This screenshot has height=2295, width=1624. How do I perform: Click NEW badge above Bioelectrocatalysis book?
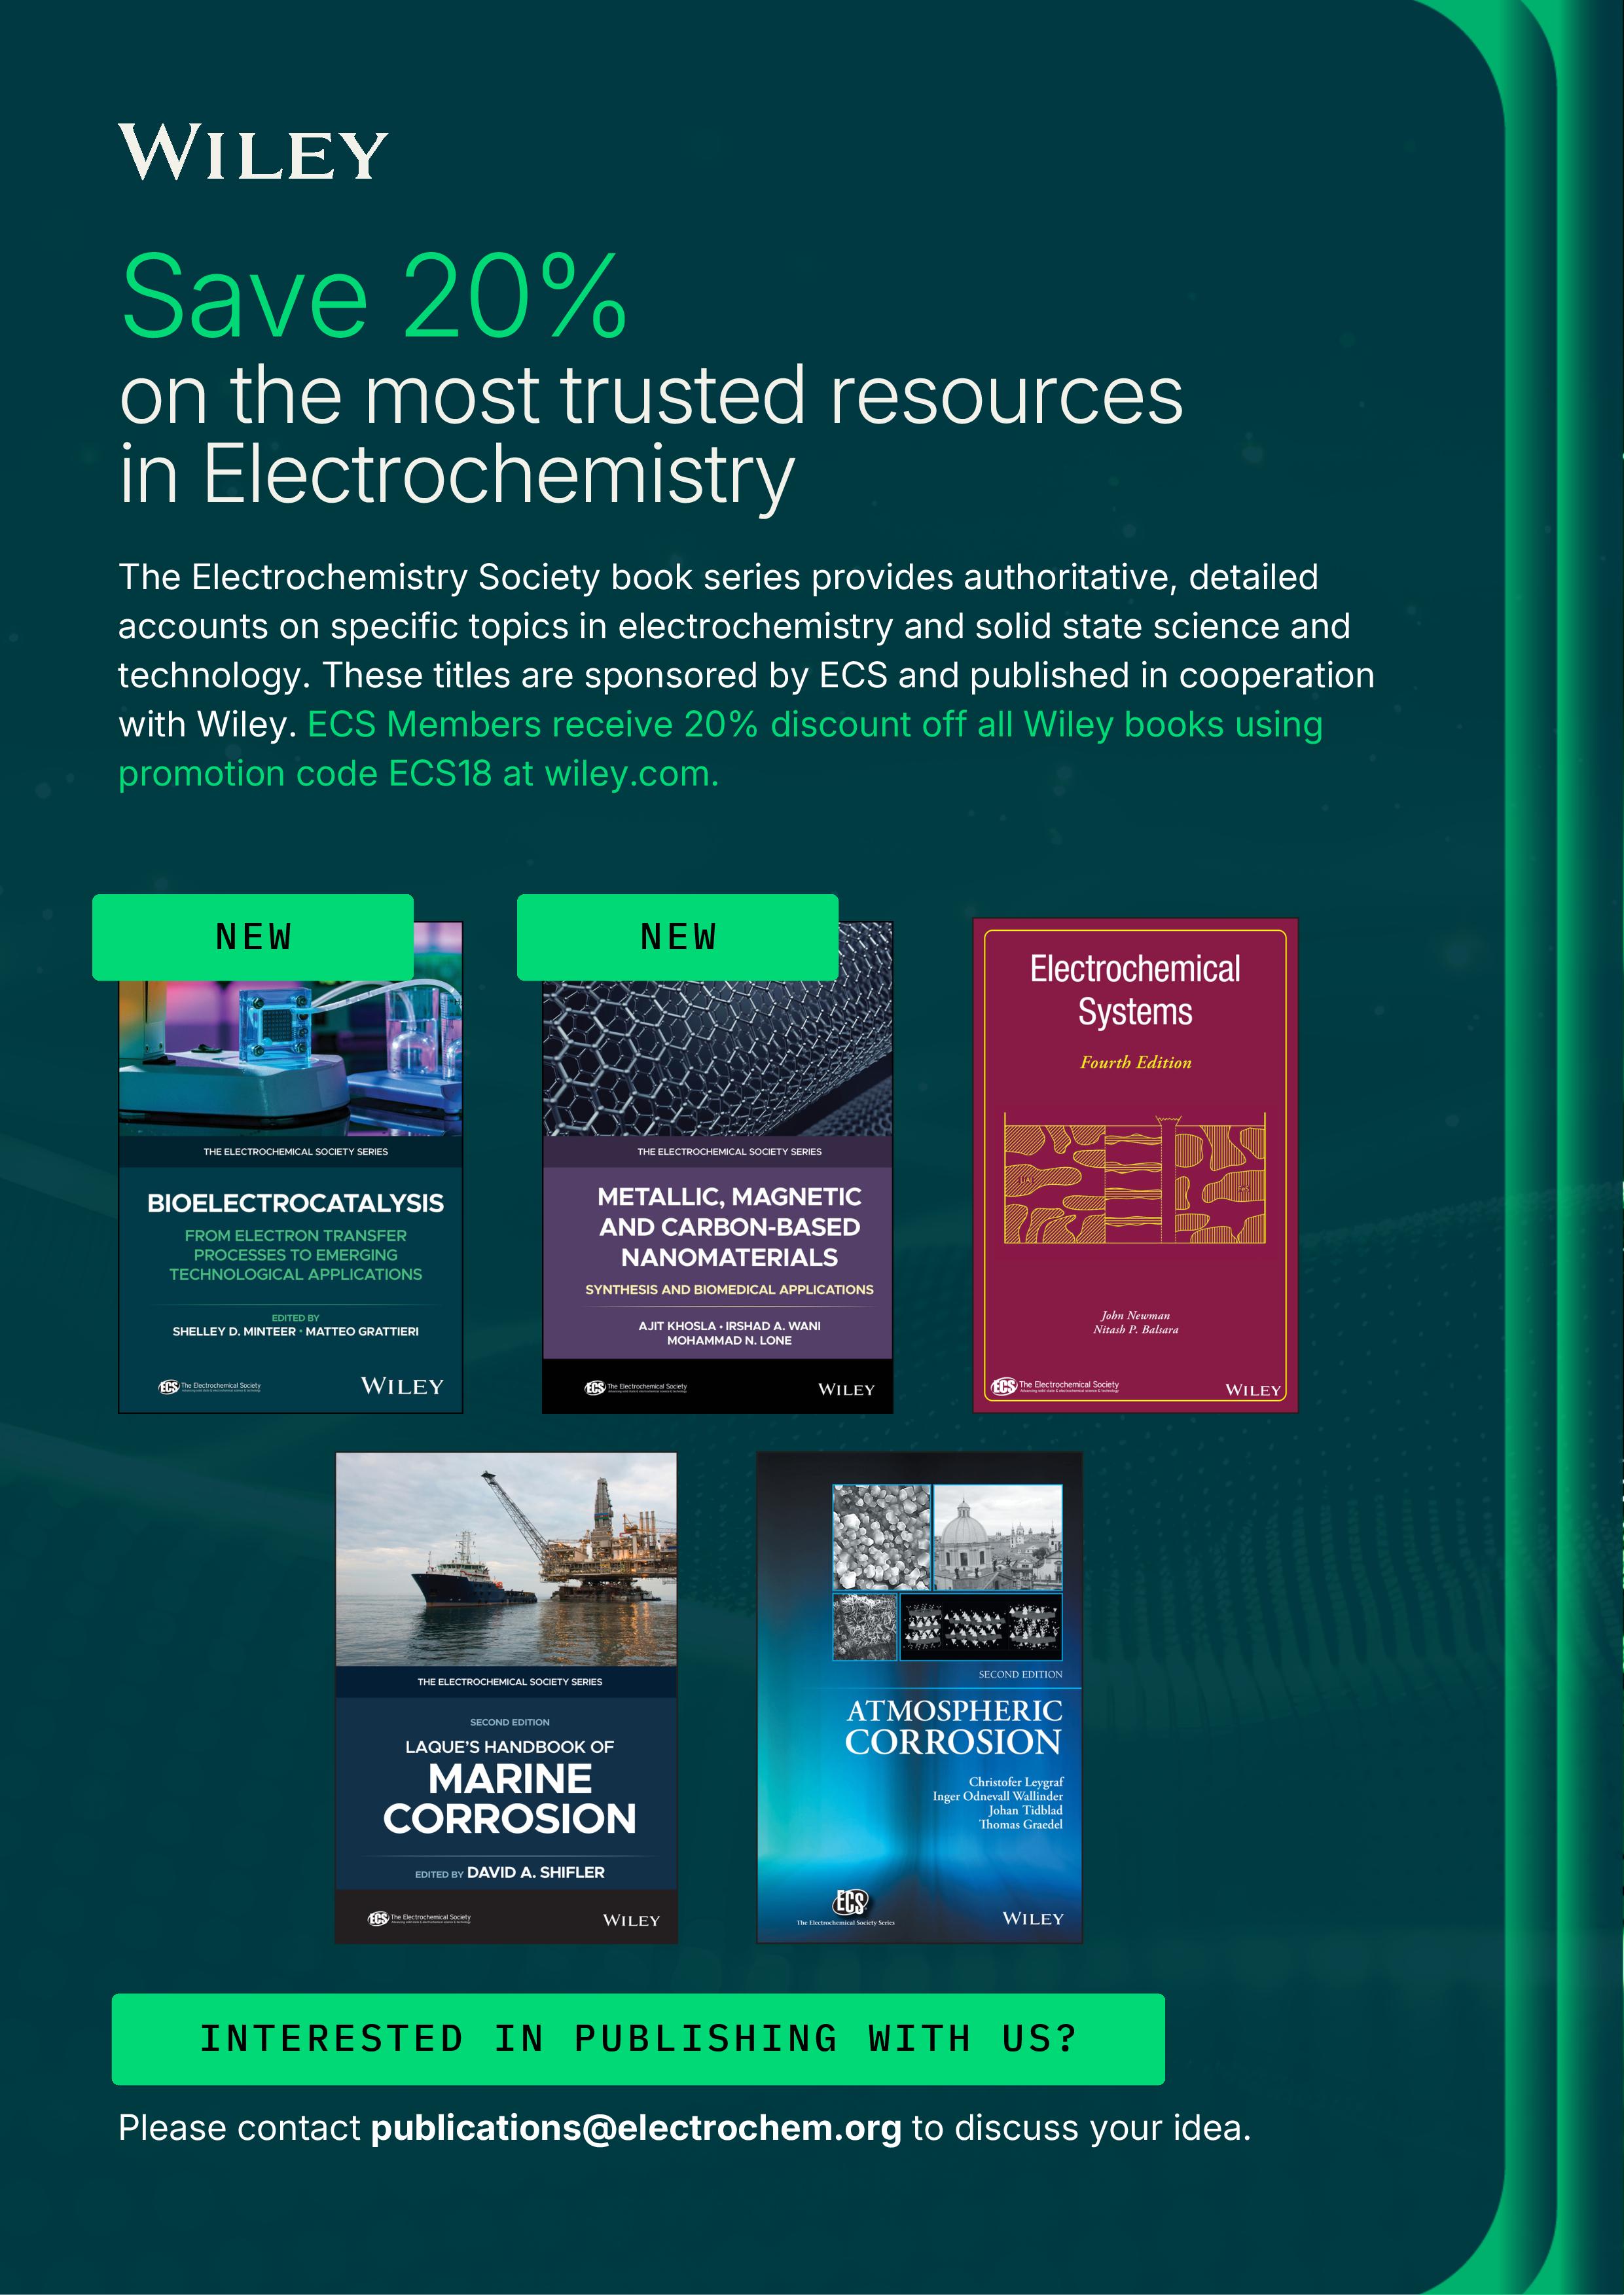click(253, 937)
